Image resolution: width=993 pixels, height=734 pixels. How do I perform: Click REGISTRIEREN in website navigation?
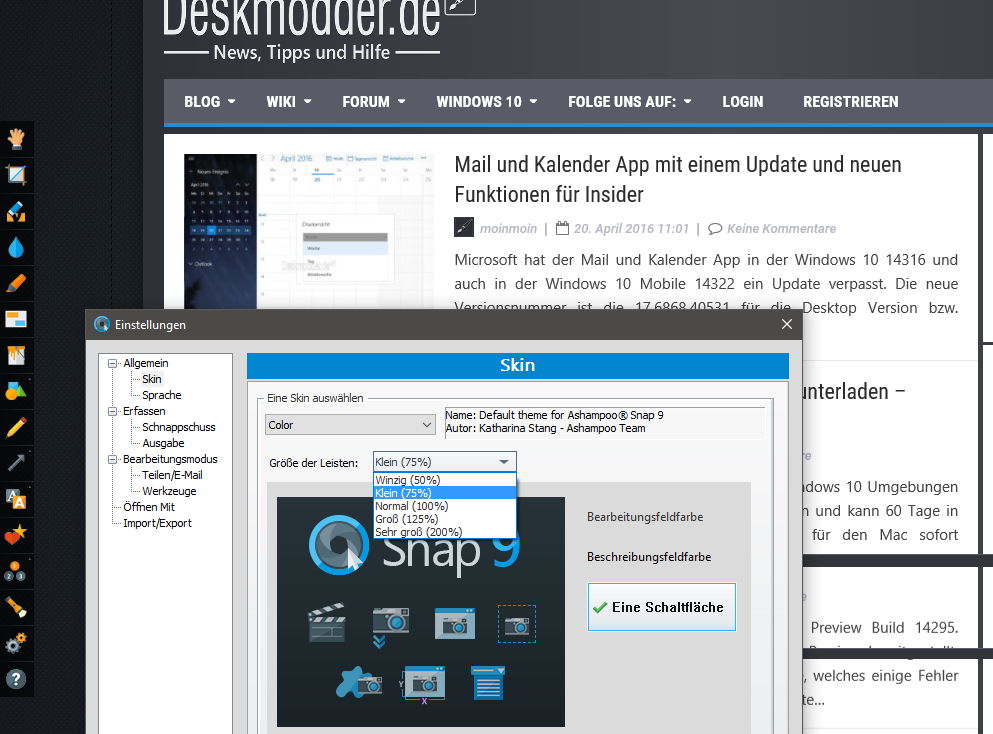(851, 101)
